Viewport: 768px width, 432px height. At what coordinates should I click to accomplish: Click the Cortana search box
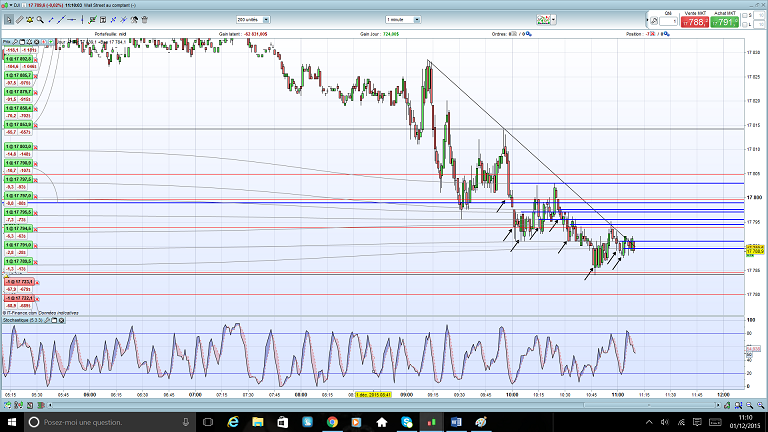pyautogui.click(x=112, y=422)
